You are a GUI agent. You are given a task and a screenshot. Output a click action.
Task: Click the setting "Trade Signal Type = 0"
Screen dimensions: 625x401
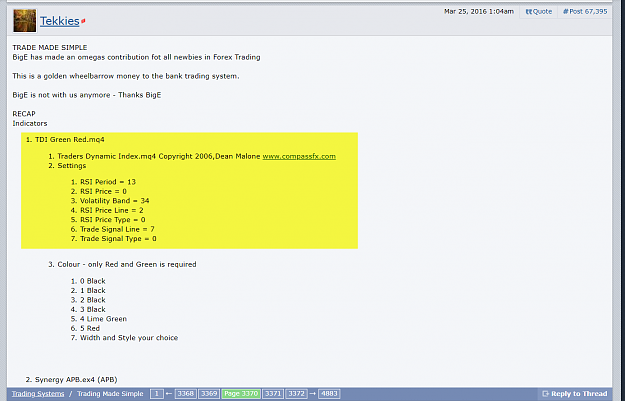118,239
